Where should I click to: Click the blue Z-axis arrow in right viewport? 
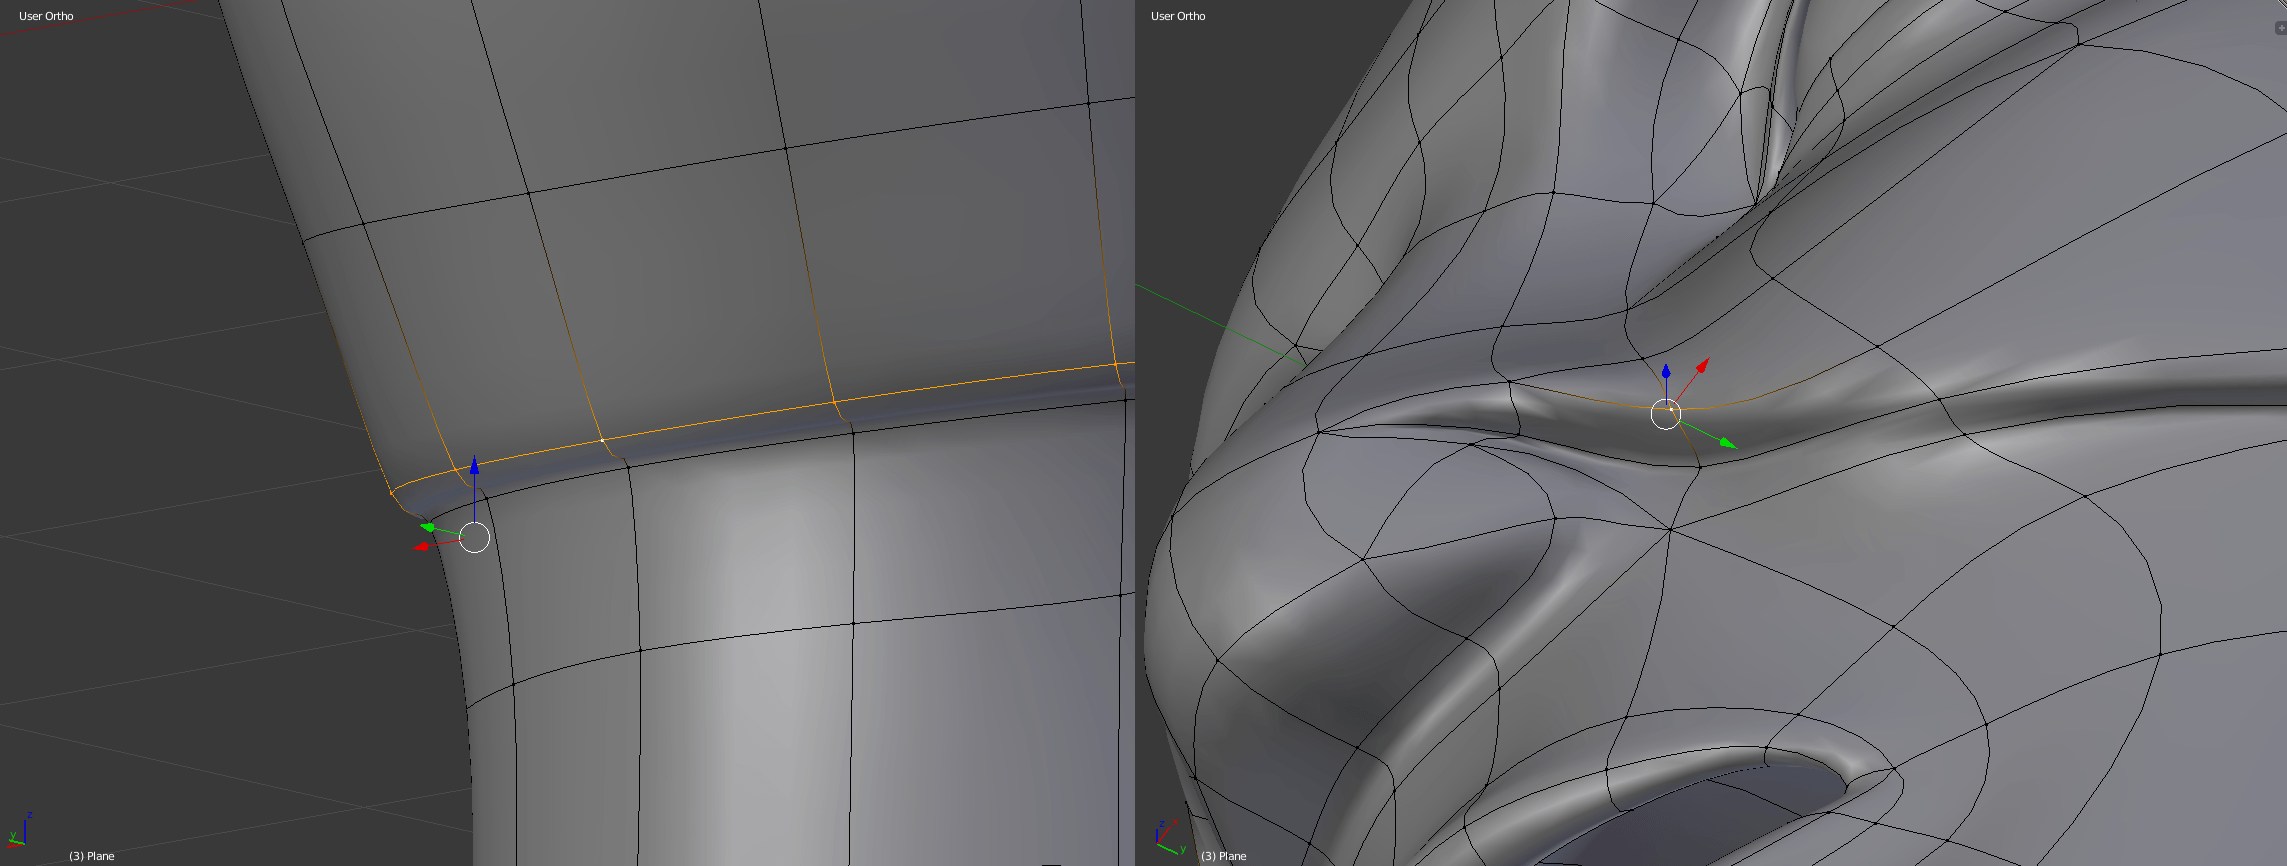(x=1666, y=372)
